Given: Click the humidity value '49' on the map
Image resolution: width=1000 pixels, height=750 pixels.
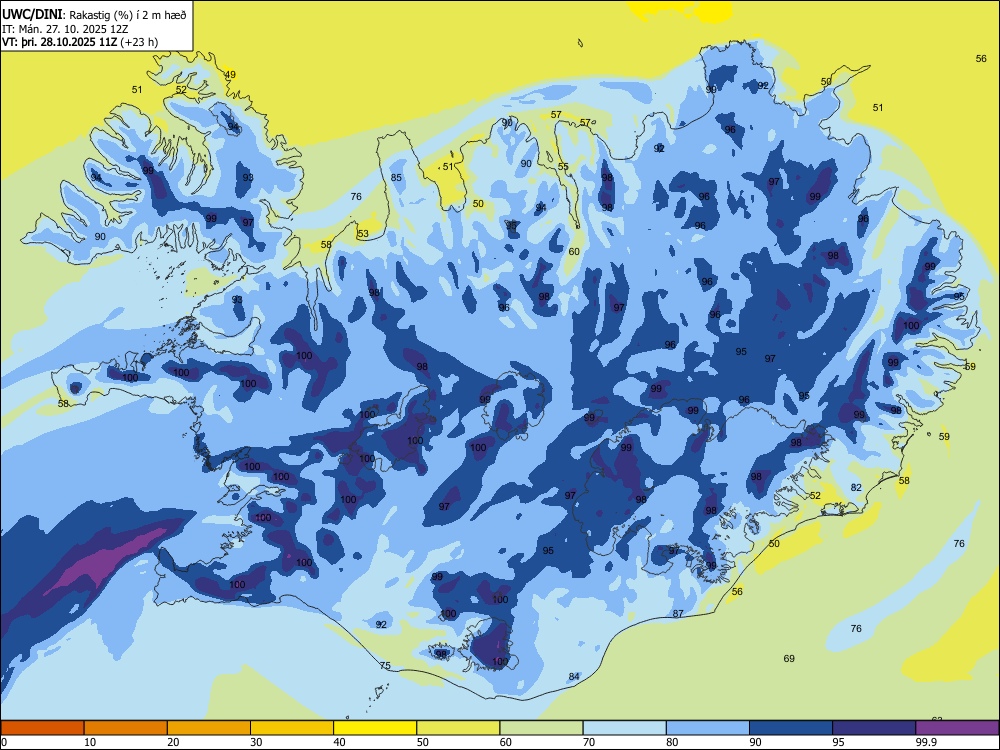Looking at the screenshot, I should [230, 75].
